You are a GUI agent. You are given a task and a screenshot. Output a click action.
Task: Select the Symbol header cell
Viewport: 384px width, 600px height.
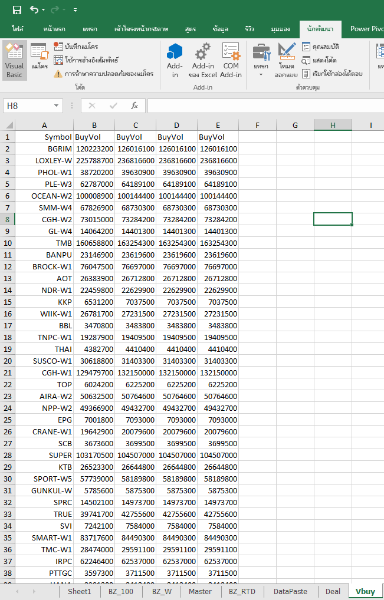pyautogui.click(x=44, y=137)
